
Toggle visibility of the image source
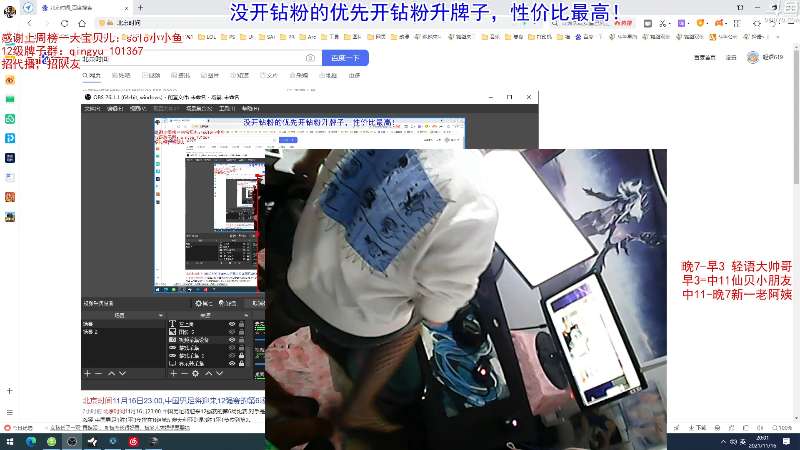[x=232, y=332]
